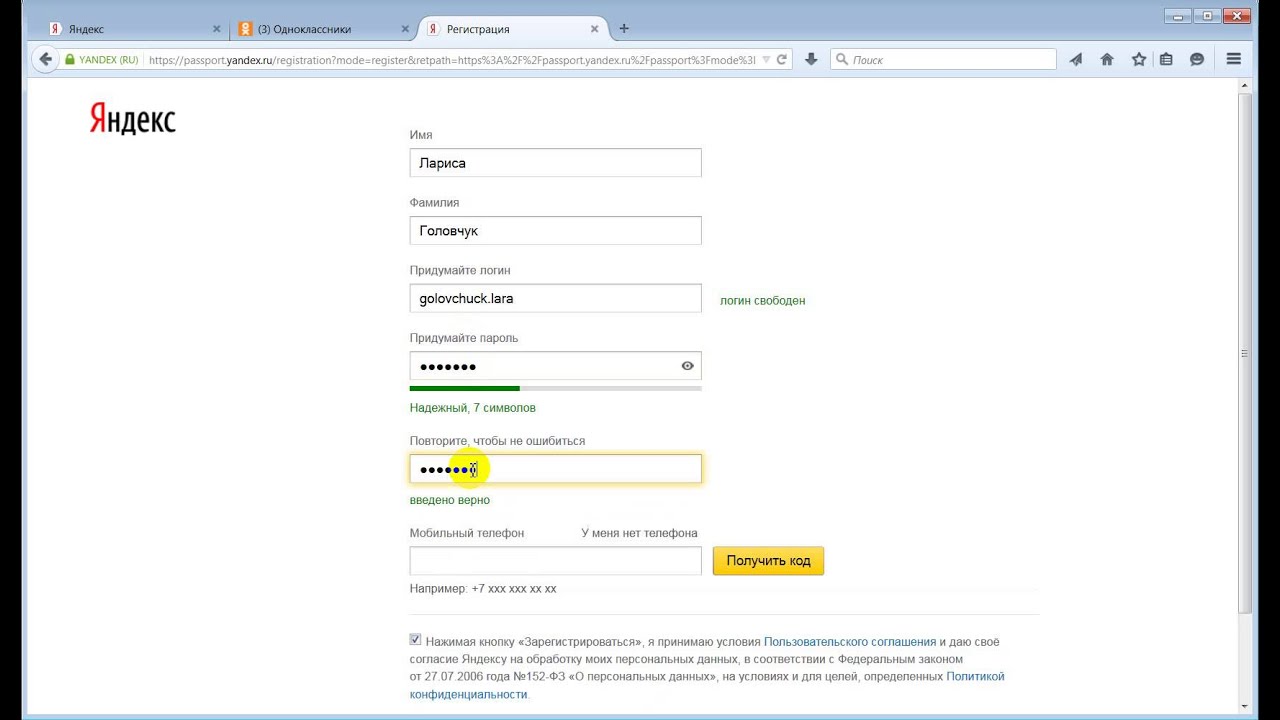Screen dimensions: 1280x720
Task: Close the Яндекс tab
Action: point(216,29)
